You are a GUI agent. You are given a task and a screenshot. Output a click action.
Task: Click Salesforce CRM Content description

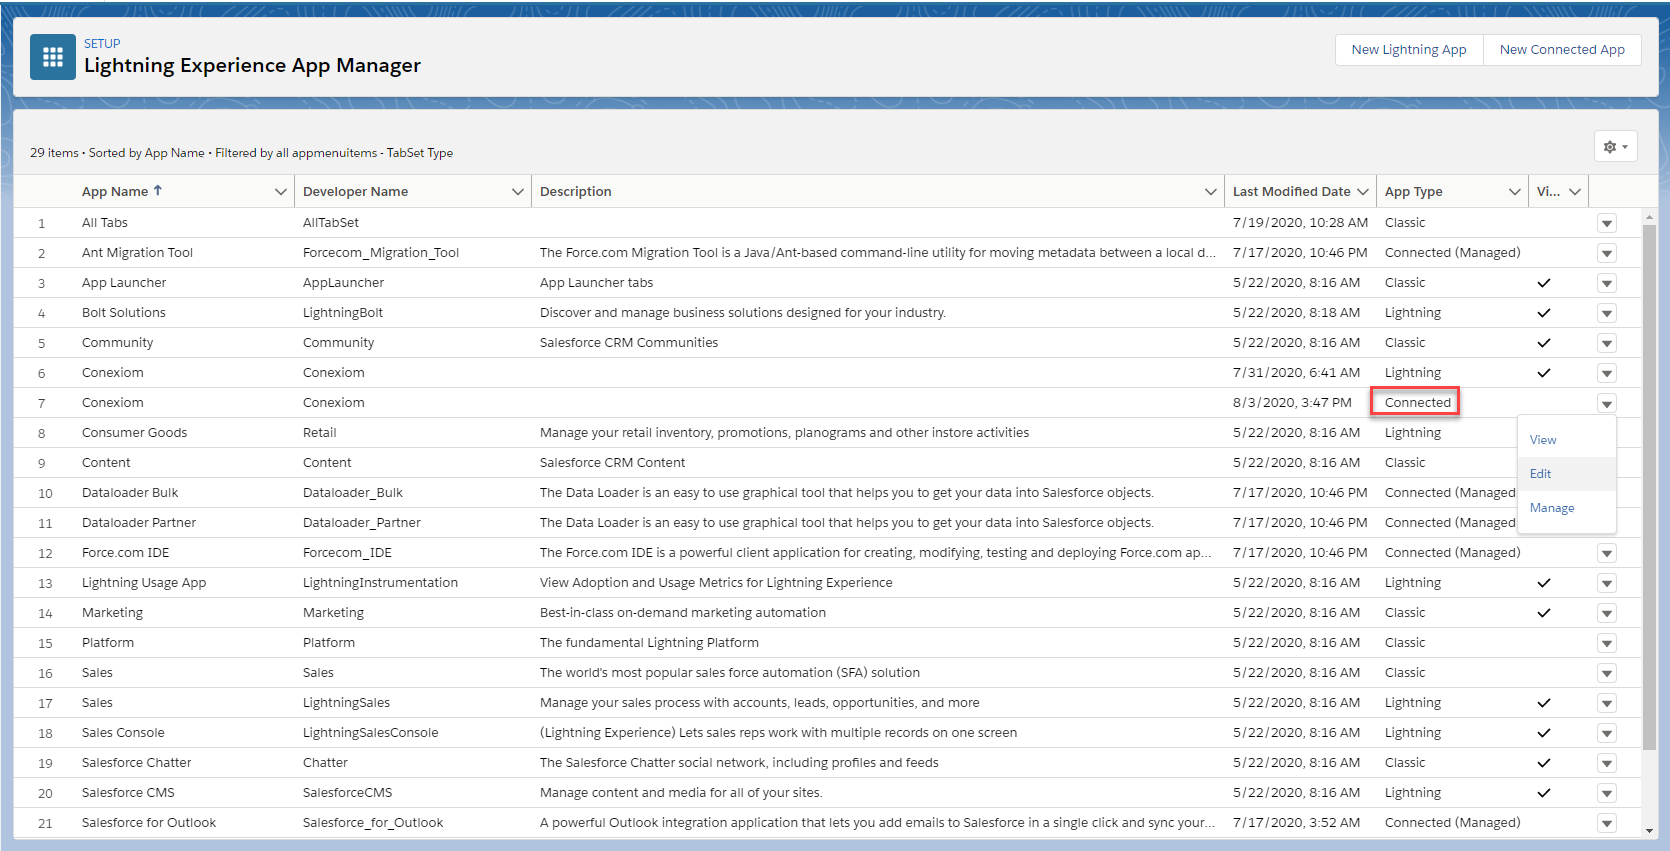click(612, 463)
